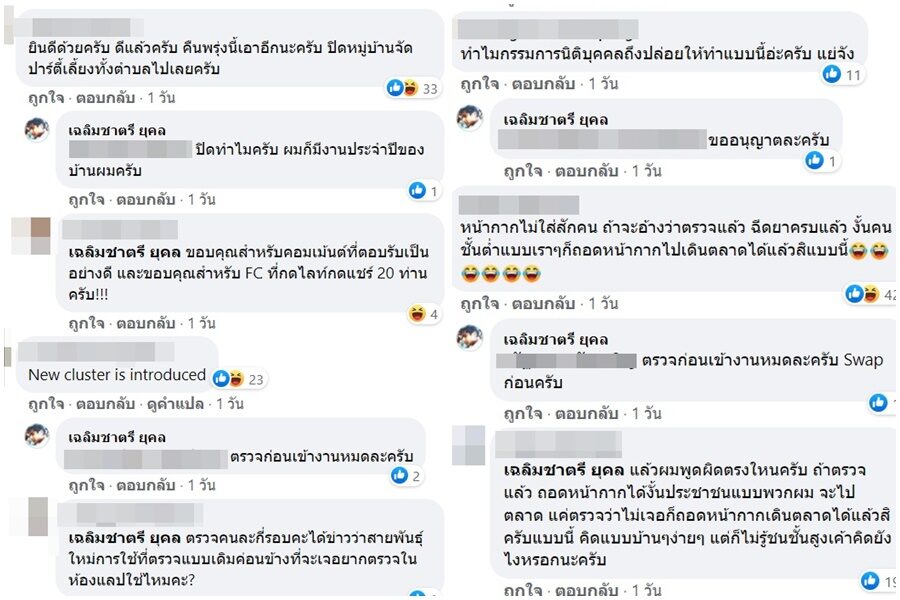
Task: Click 'ตอบกลับ' under the 'ยินดีด้วยครับ' comment
Action: click(105, 98)
